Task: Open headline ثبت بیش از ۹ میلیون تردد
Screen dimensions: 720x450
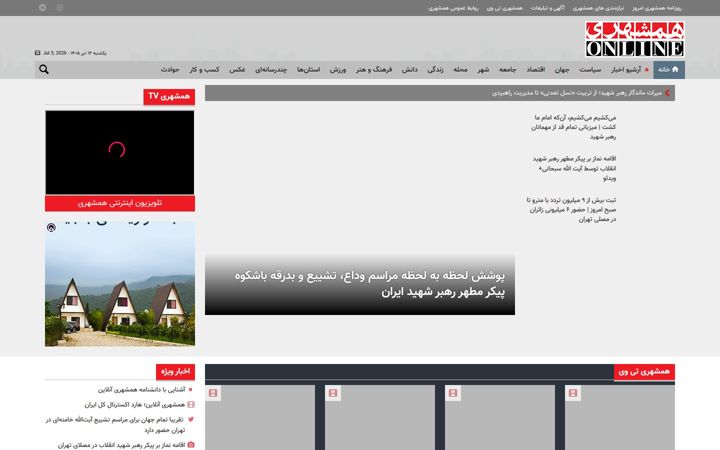Action: (x=571, y=209)
